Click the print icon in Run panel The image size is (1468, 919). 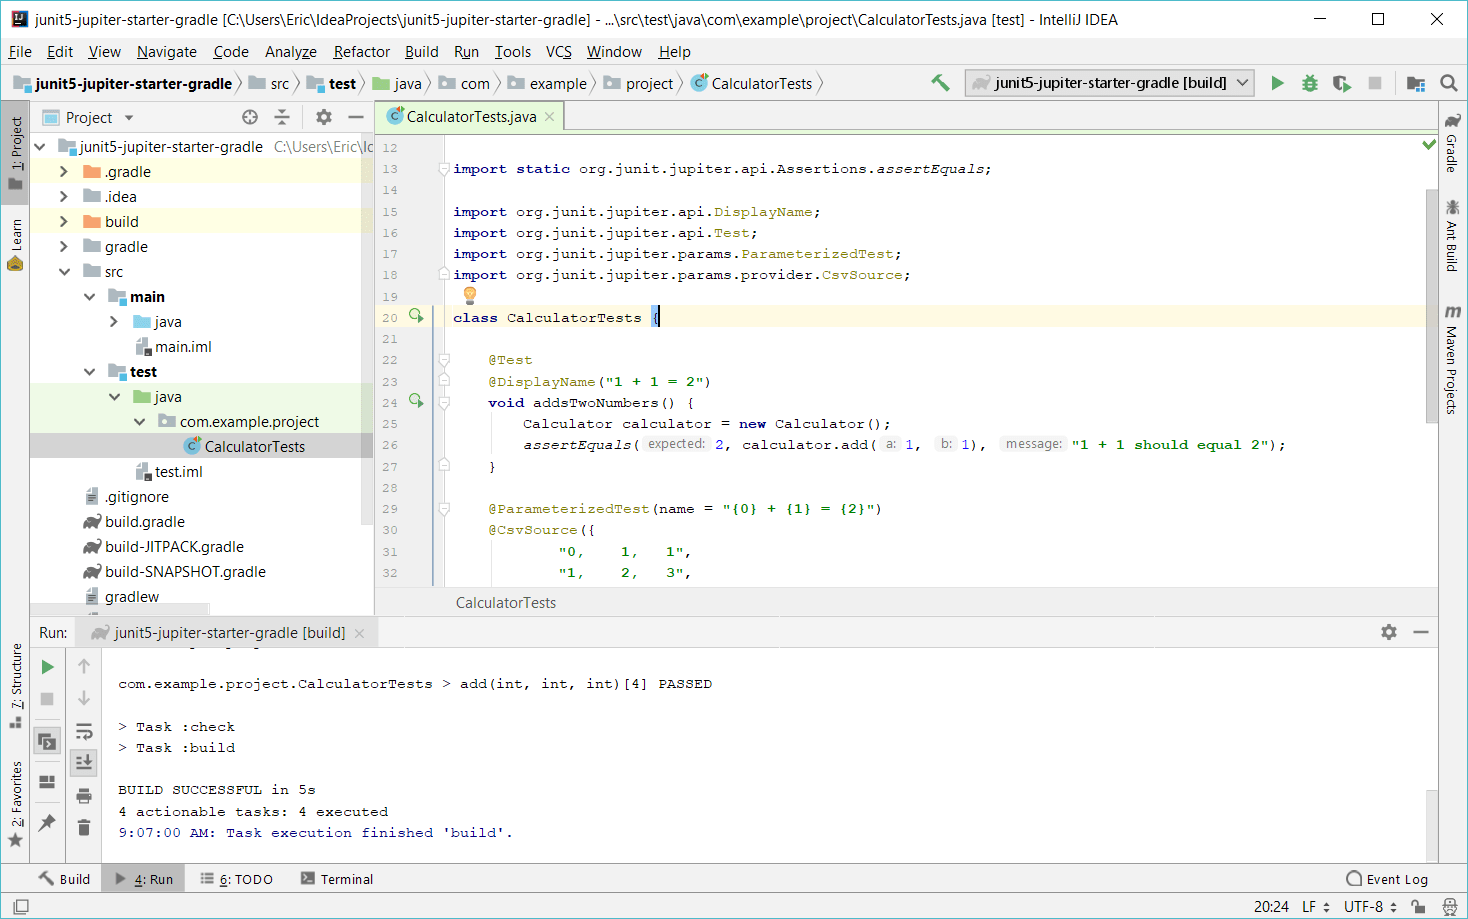(x=84, y=796)
